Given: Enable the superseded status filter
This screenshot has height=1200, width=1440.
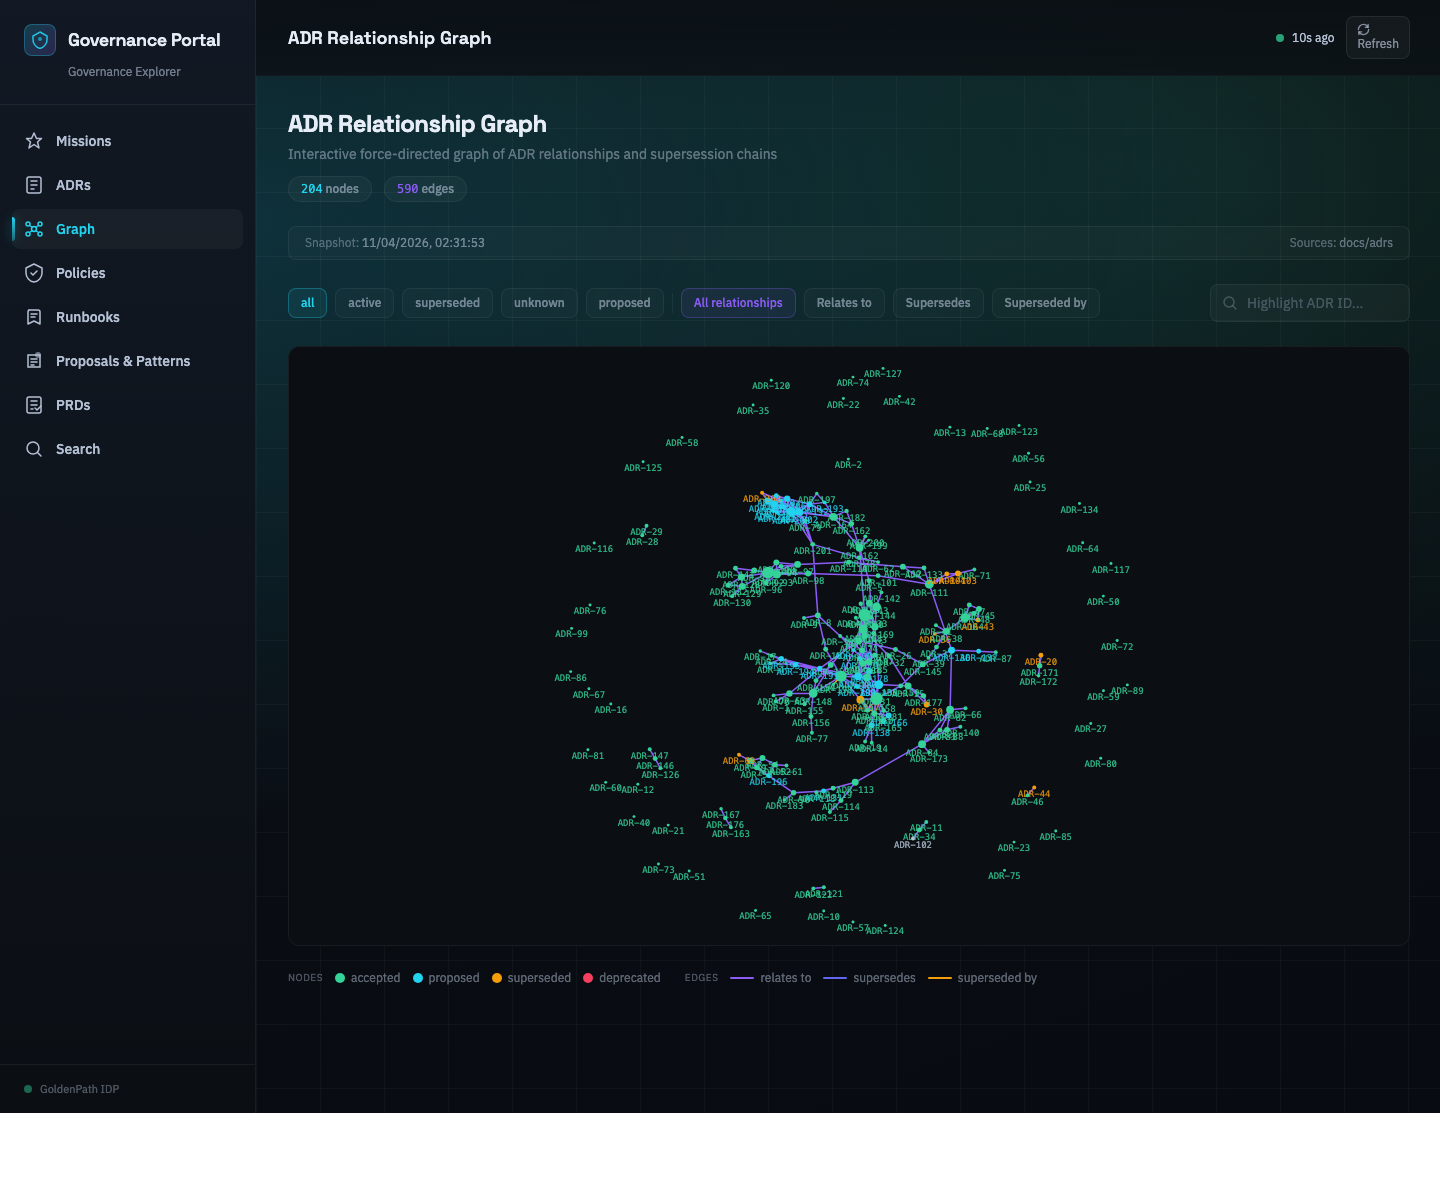Looking at the screenshot, I should tap(446, 302).
